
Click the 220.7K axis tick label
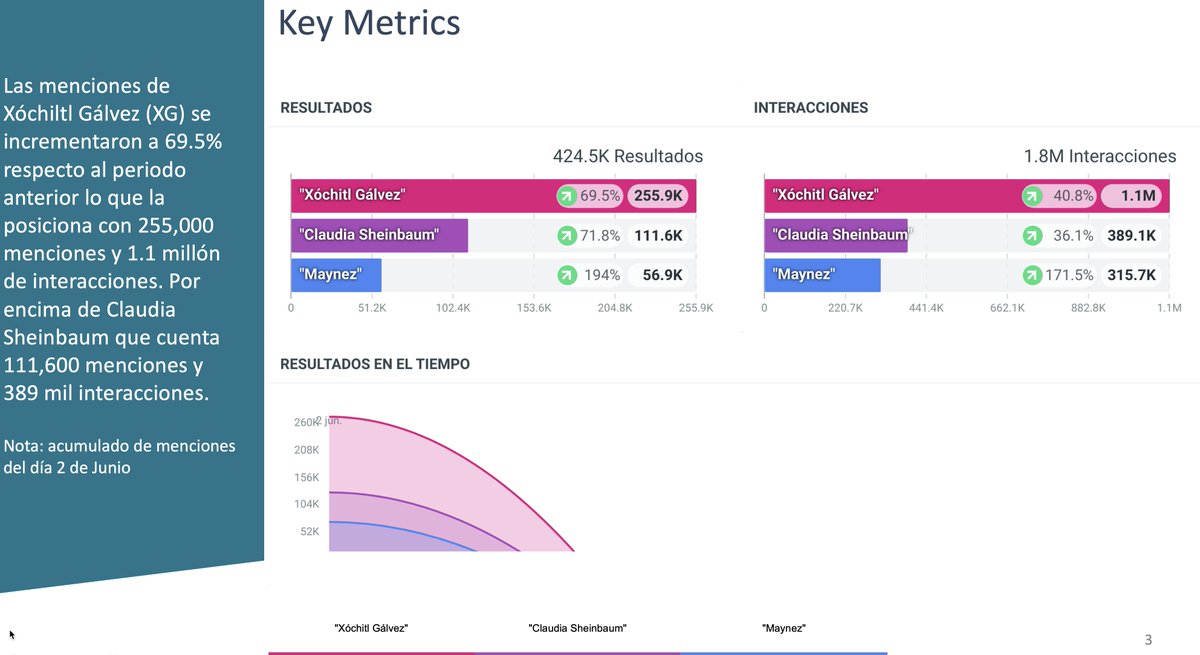tap(845, 308)
